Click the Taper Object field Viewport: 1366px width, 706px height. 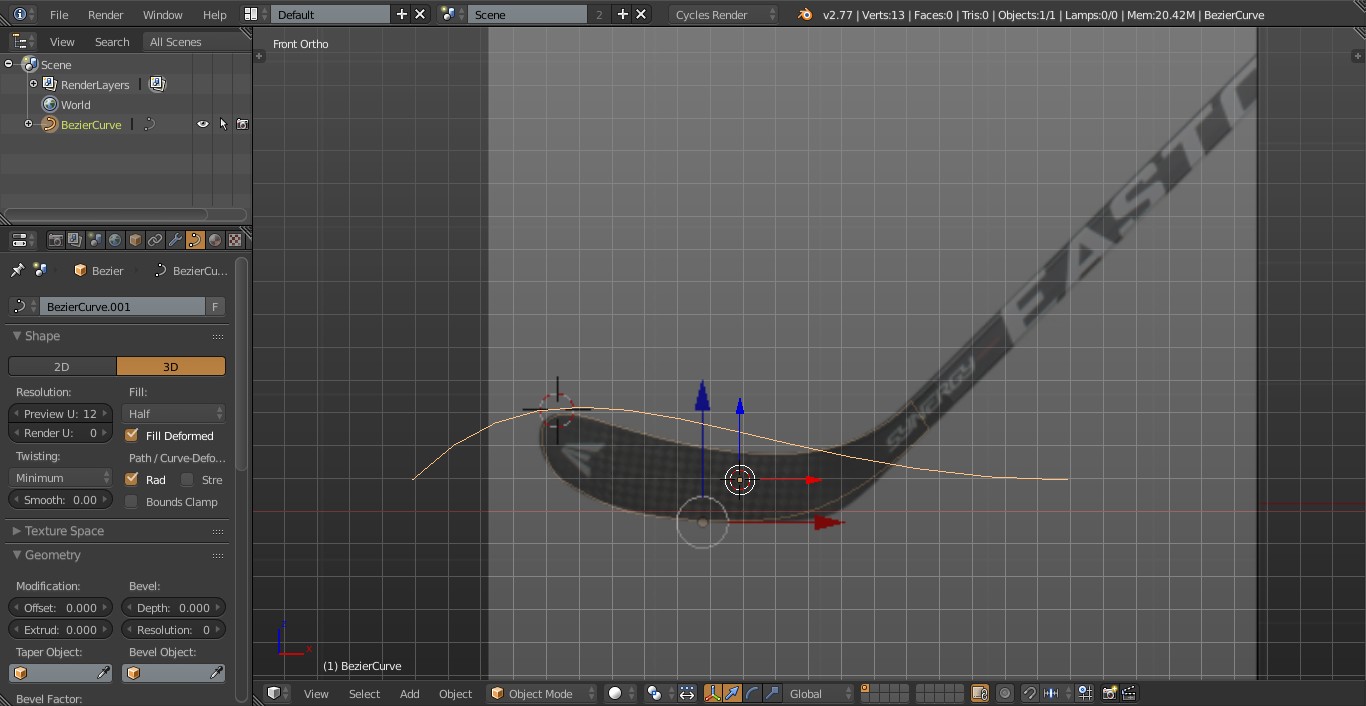click(x=61, y=673)
